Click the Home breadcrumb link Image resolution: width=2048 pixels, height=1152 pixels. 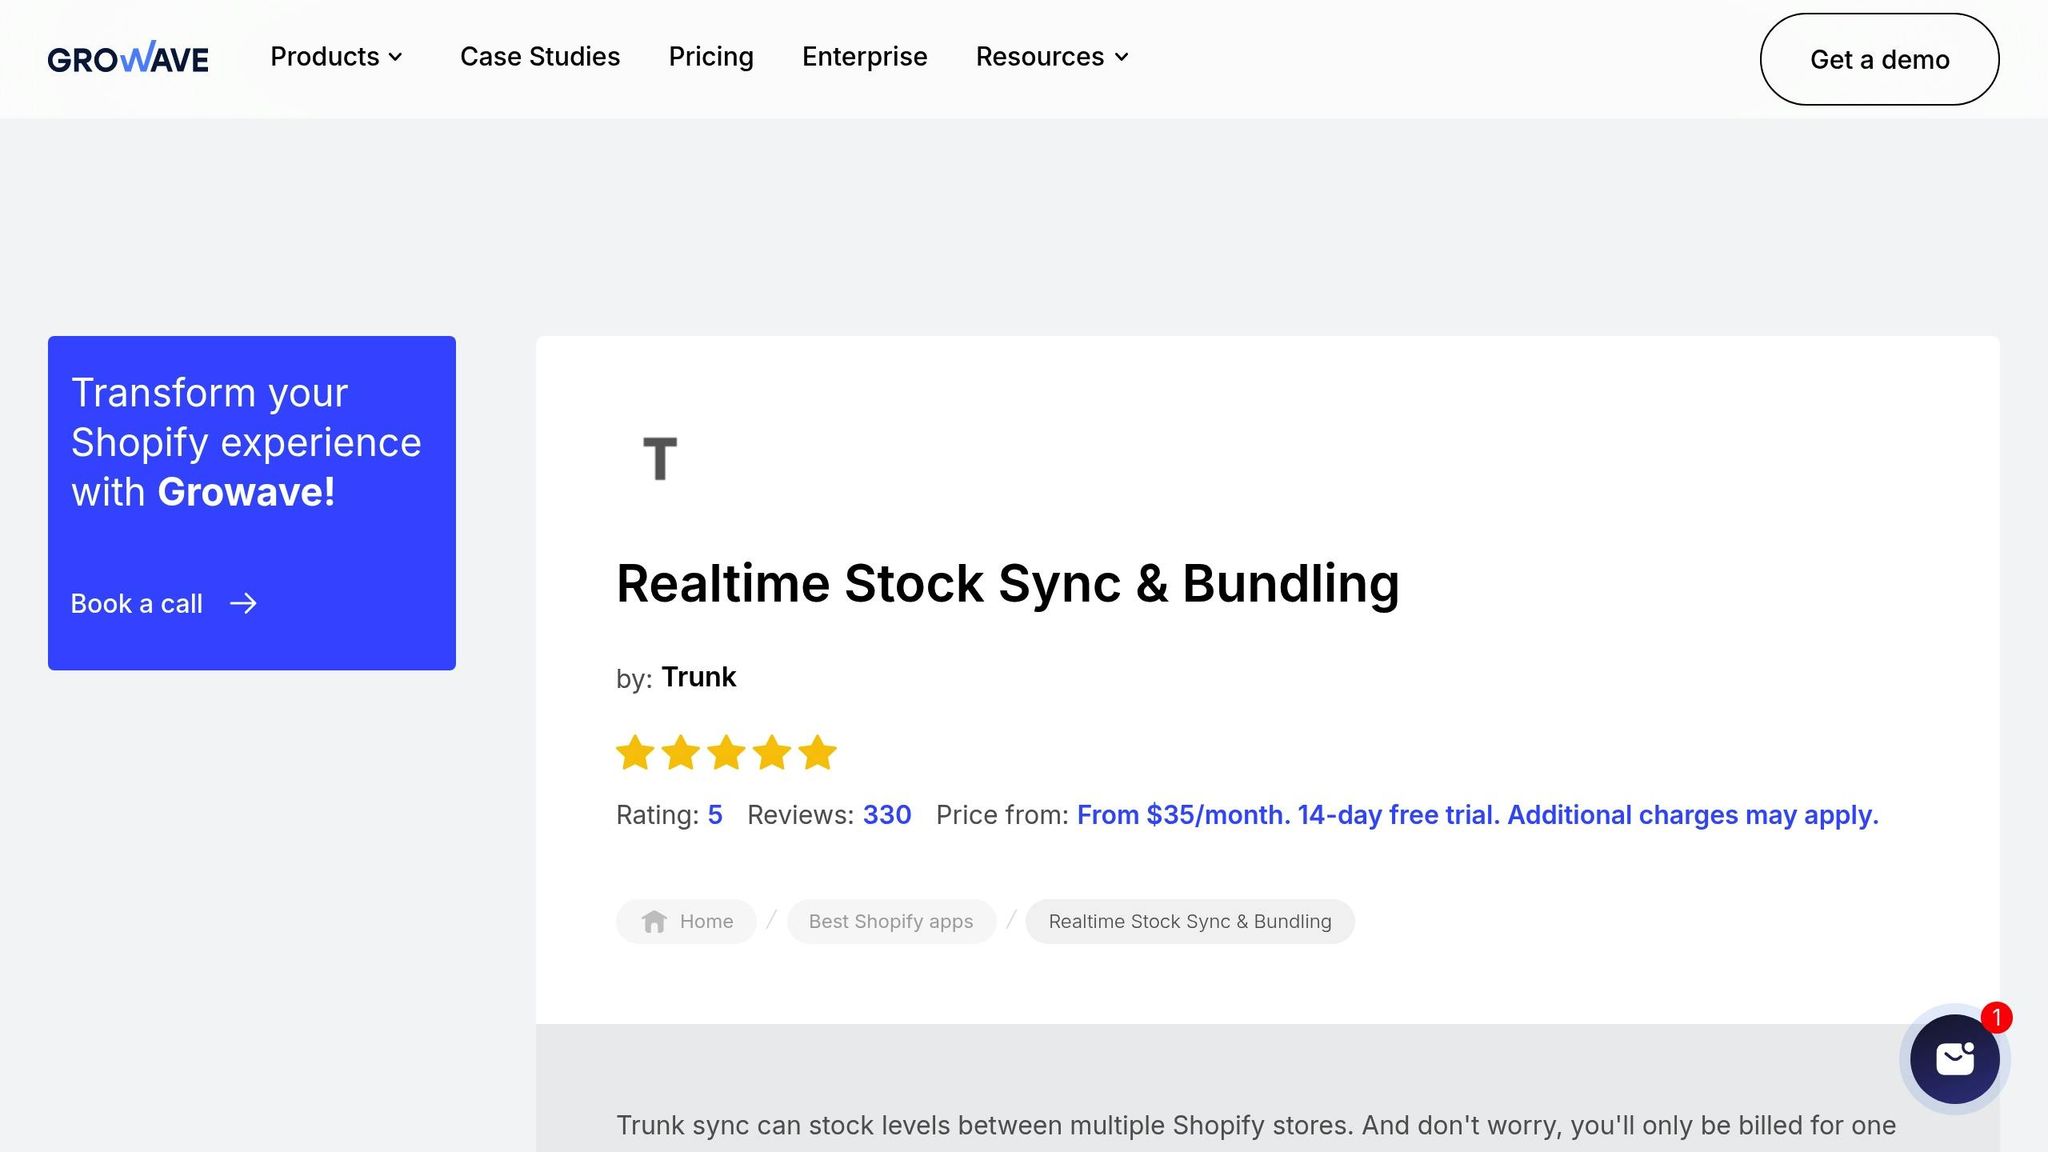[x=686, y=922]
